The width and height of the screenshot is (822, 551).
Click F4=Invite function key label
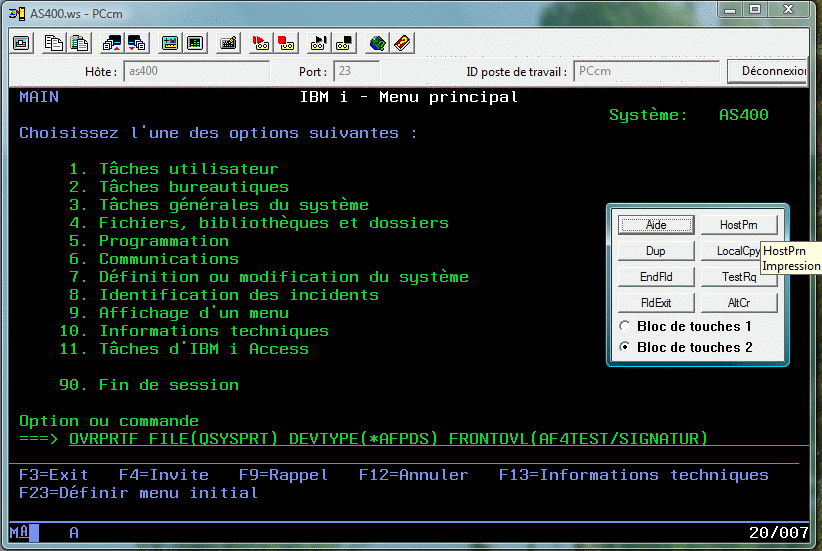point(164,475)
